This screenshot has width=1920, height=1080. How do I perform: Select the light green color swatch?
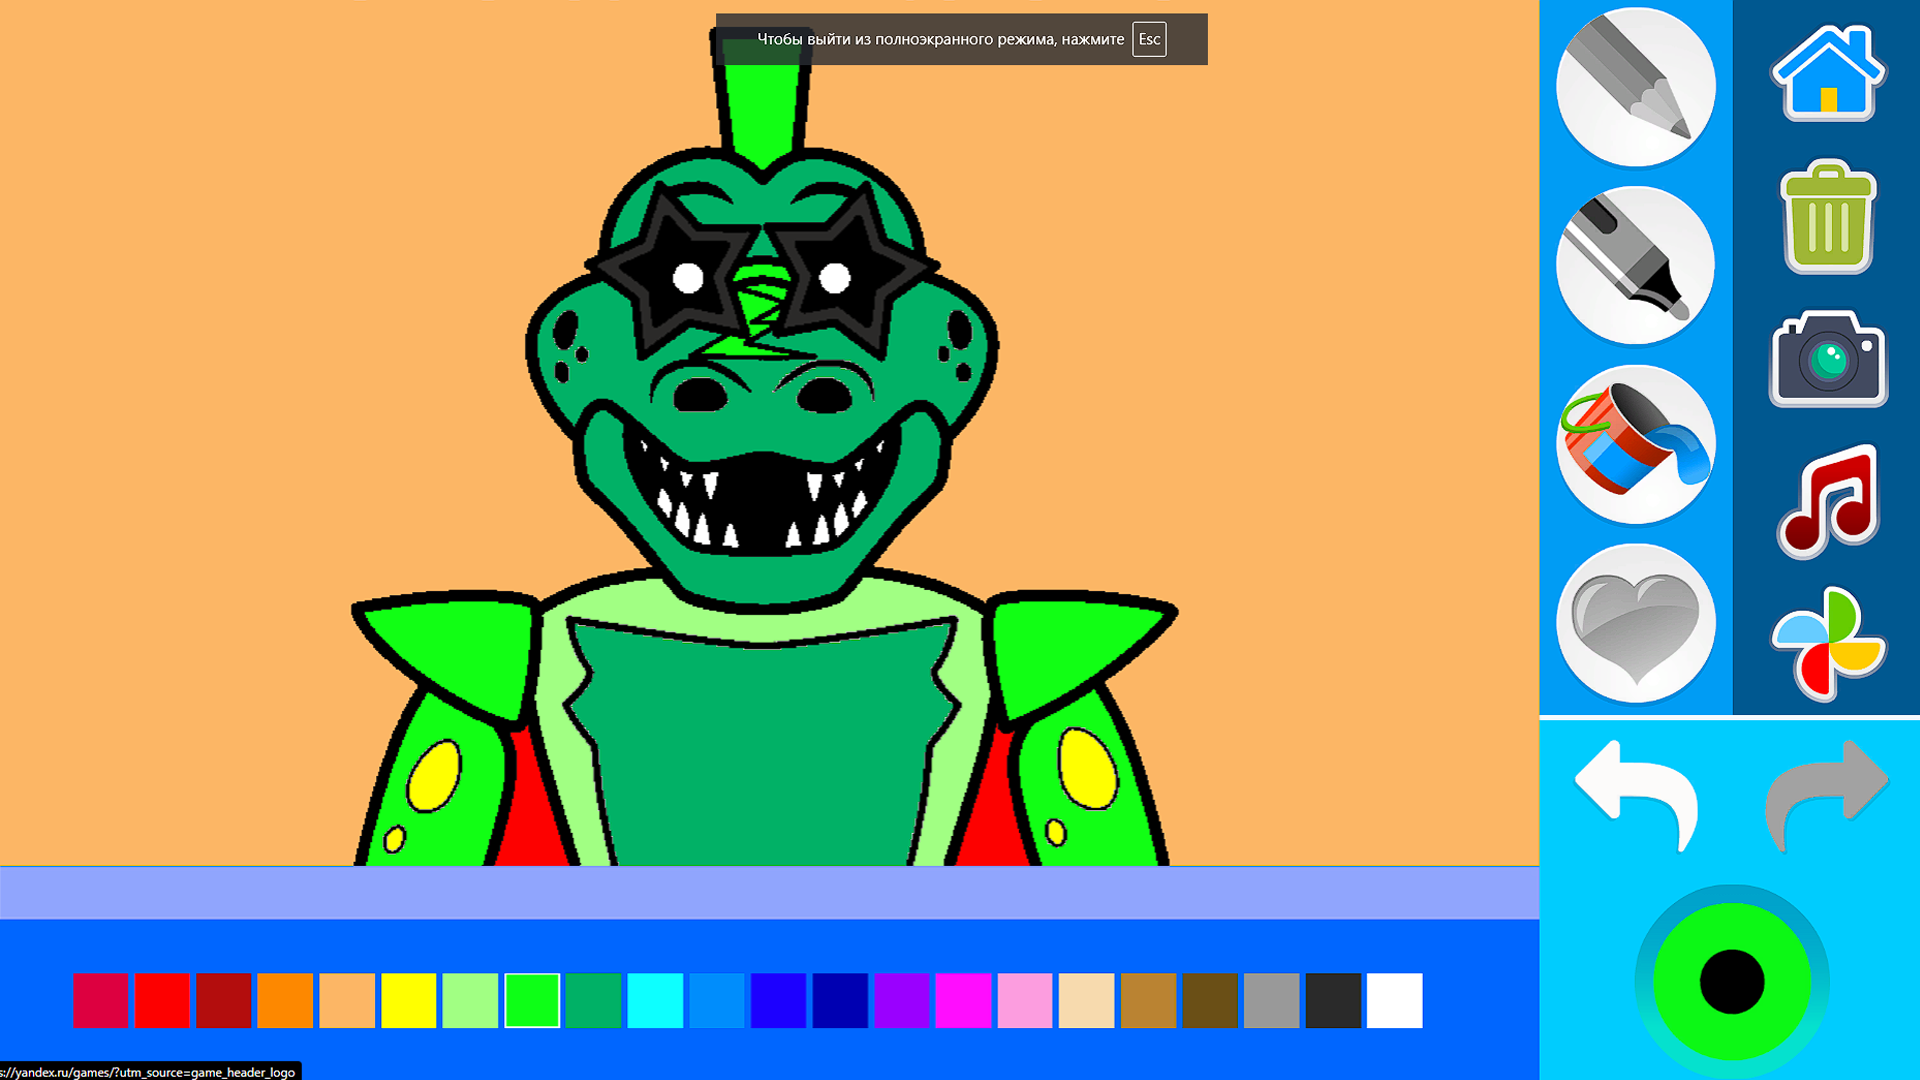470,1000
